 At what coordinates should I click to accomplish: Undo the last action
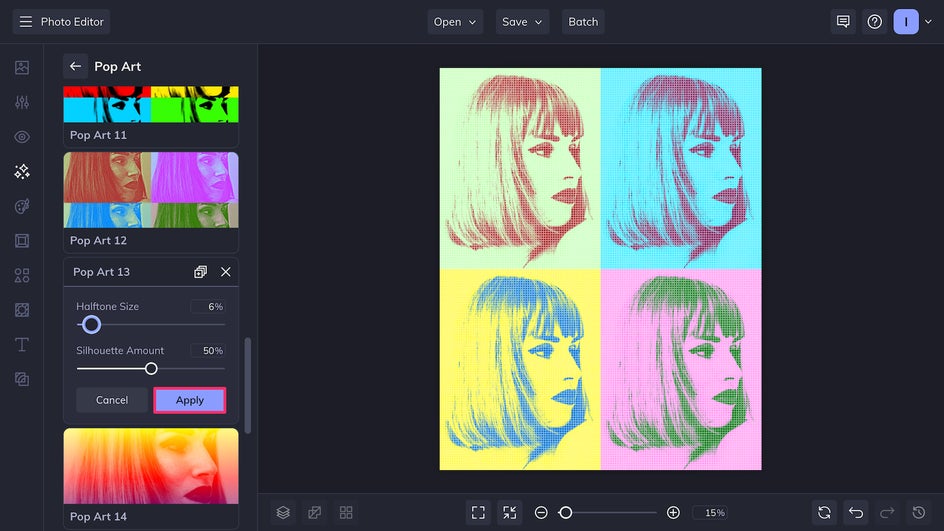pyautogui.click(x=856, y=512)
